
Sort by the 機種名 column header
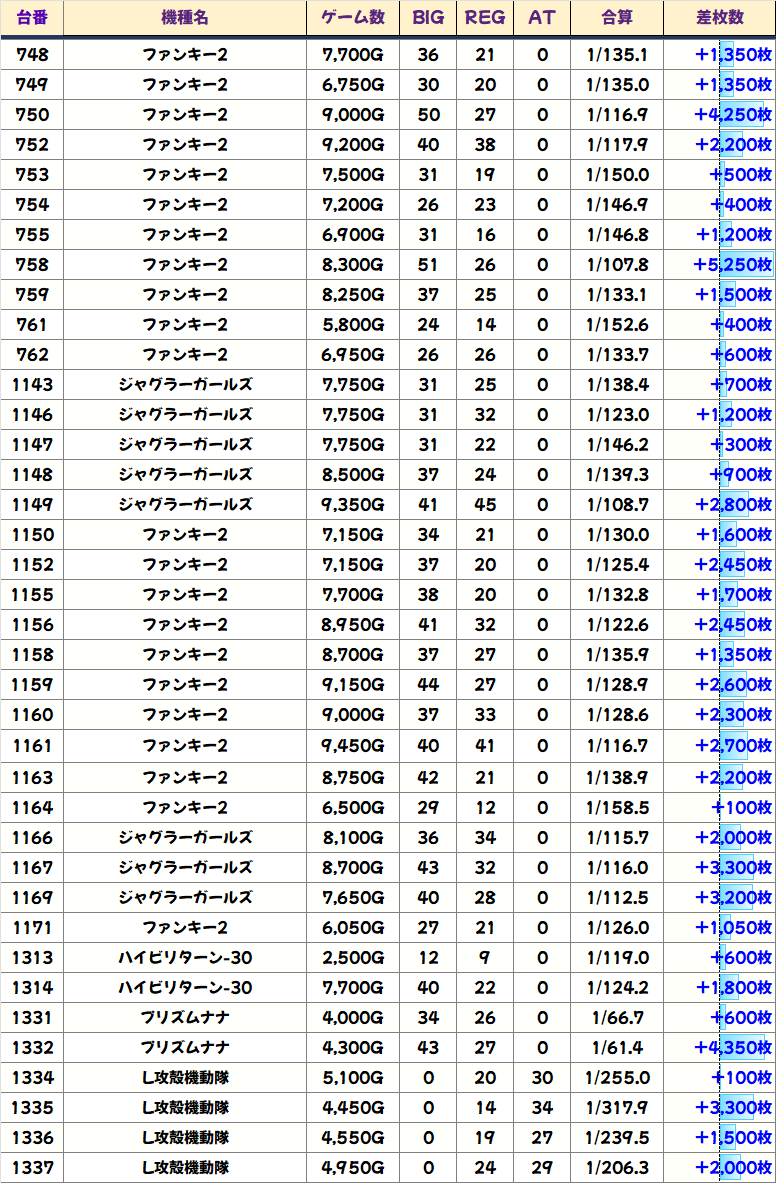click(x=185, y=18)
